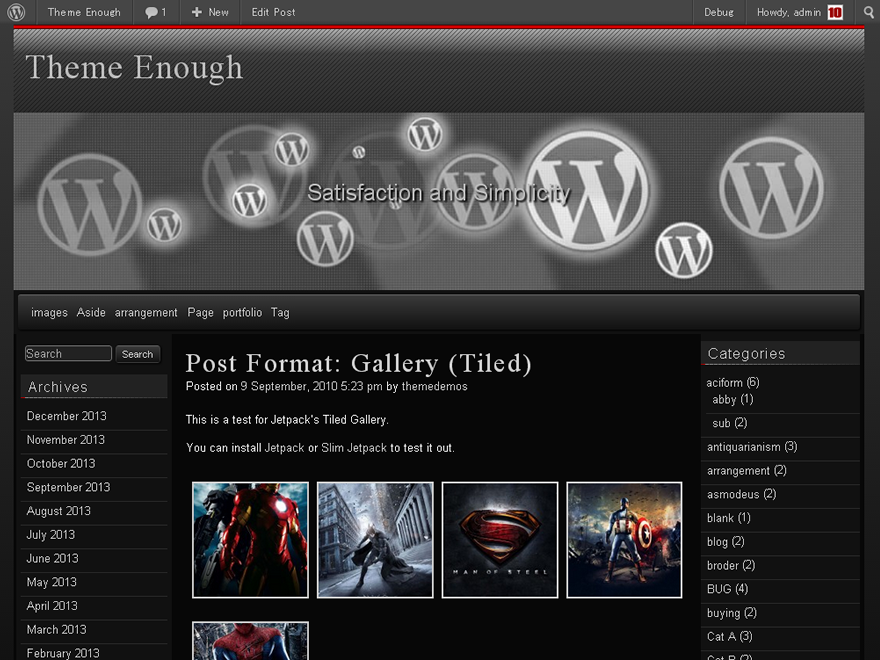
Task: Select "Tag" from the navigation menu
Action: tap(280, 312)
